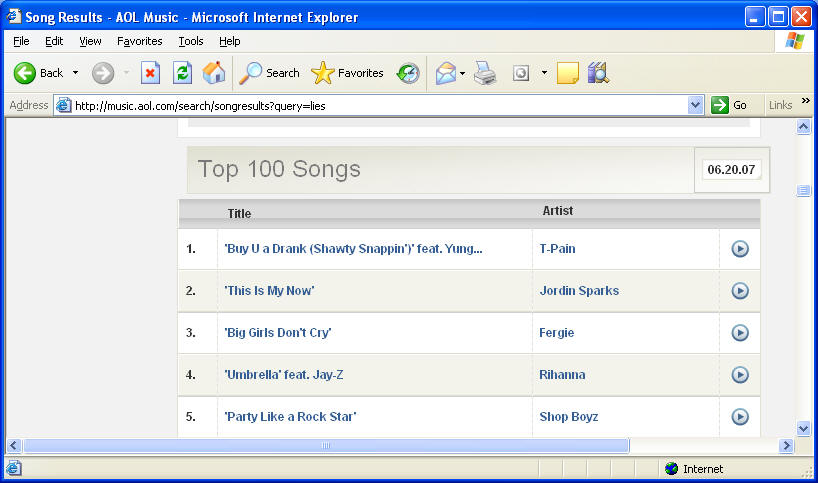Stop loading with the red X icon

tap(150, 73)
